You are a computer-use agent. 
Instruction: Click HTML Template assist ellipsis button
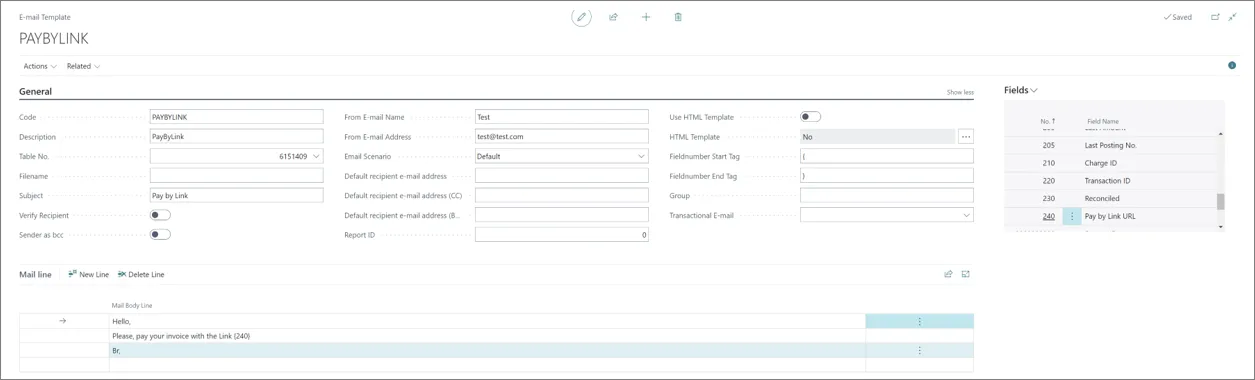[965, 137]
